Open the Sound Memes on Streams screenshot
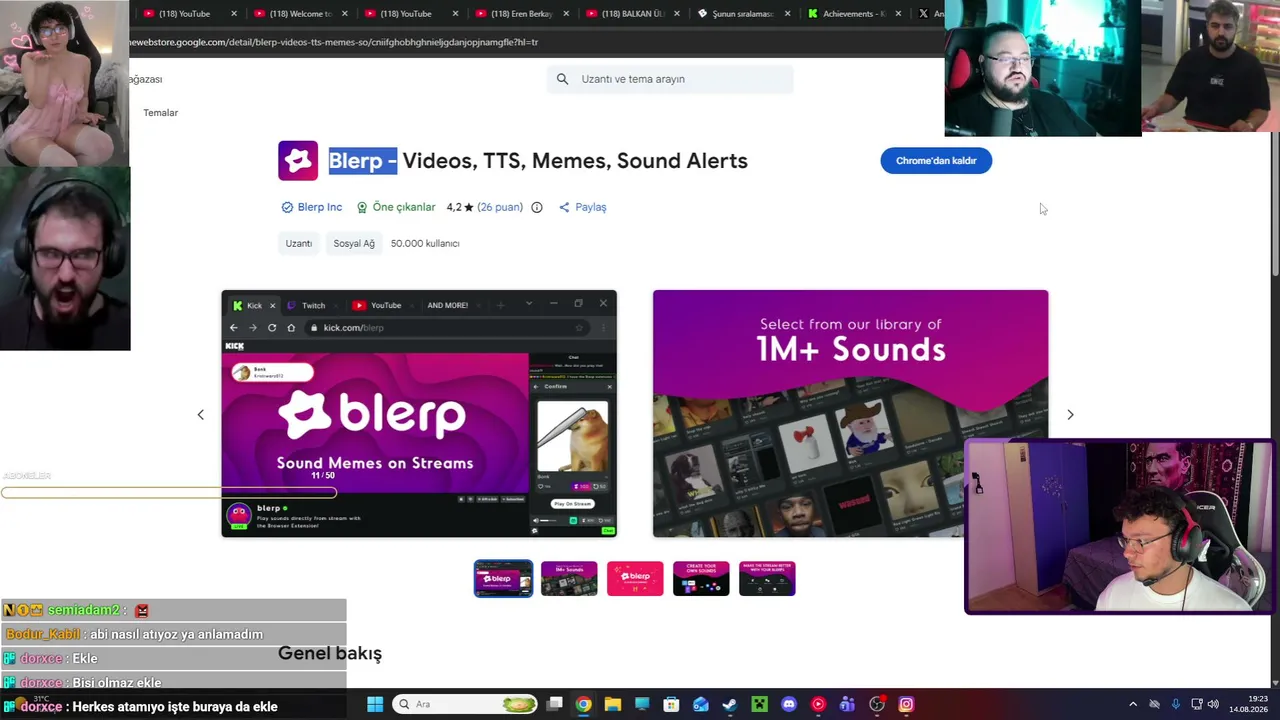The height and width of the screenshot is (720, 1280). (x=419, y=414)
